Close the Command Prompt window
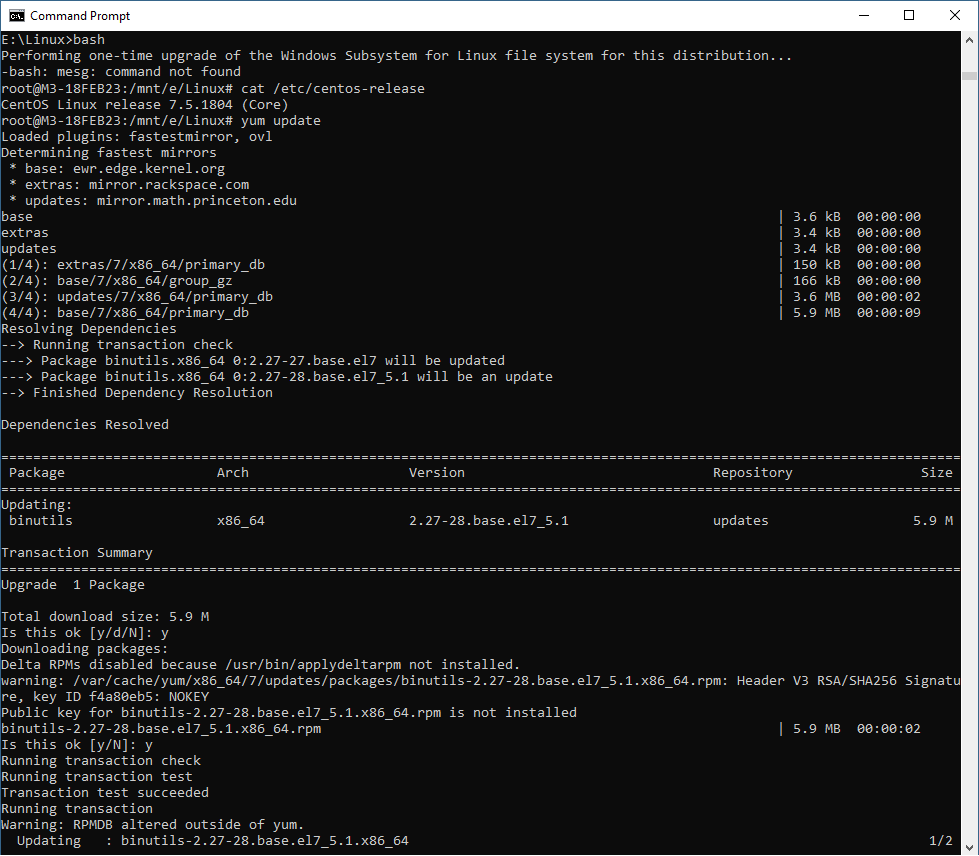Viewport: 979px width, 856px height. click(955, 16)
